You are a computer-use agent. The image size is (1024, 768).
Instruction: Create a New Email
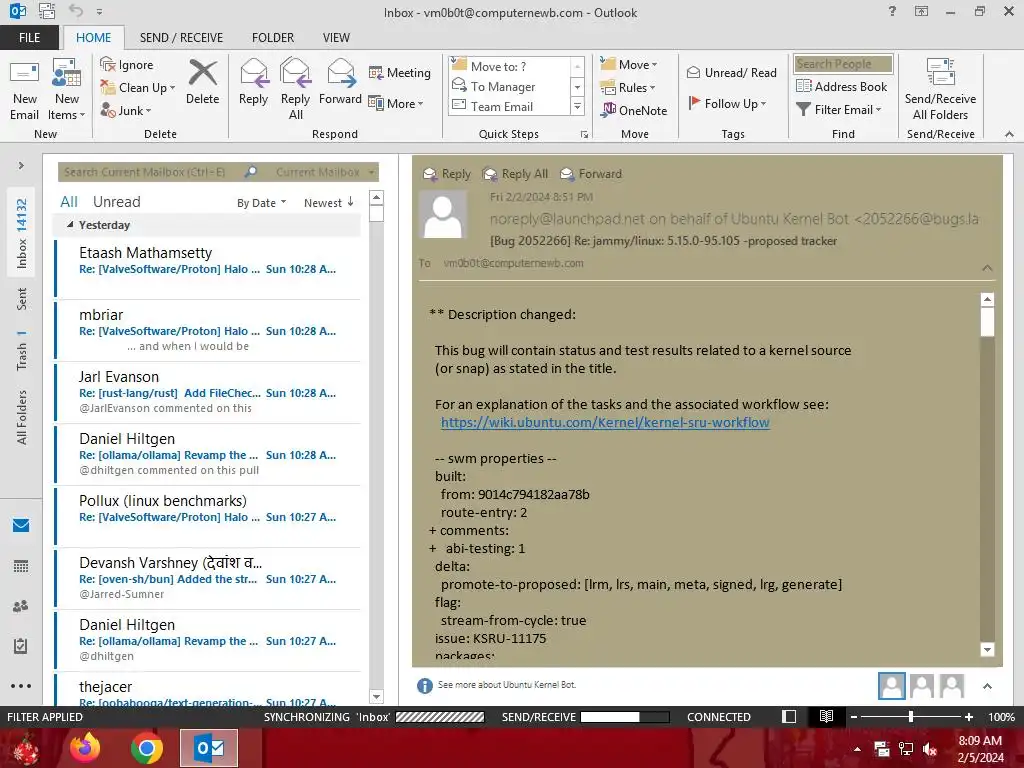point(24,90)
